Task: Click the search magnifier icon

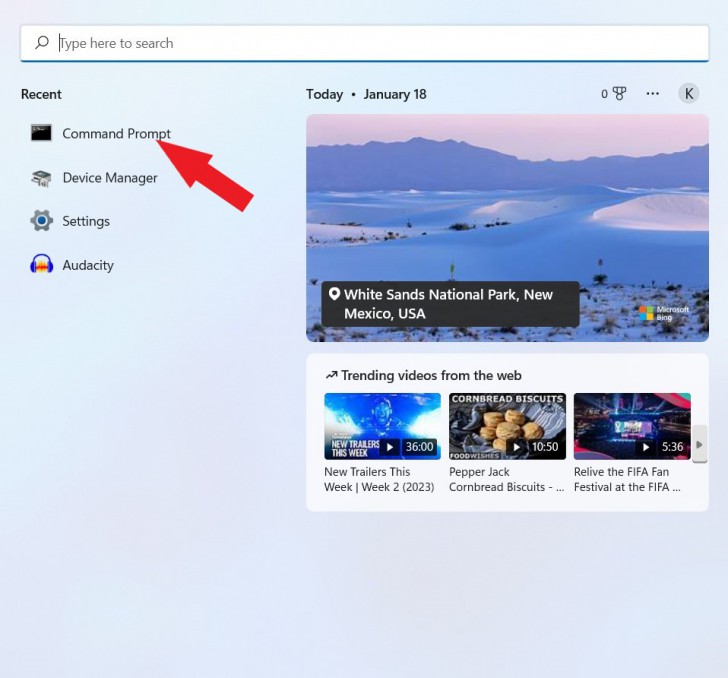Action: (x=42, y=43)
